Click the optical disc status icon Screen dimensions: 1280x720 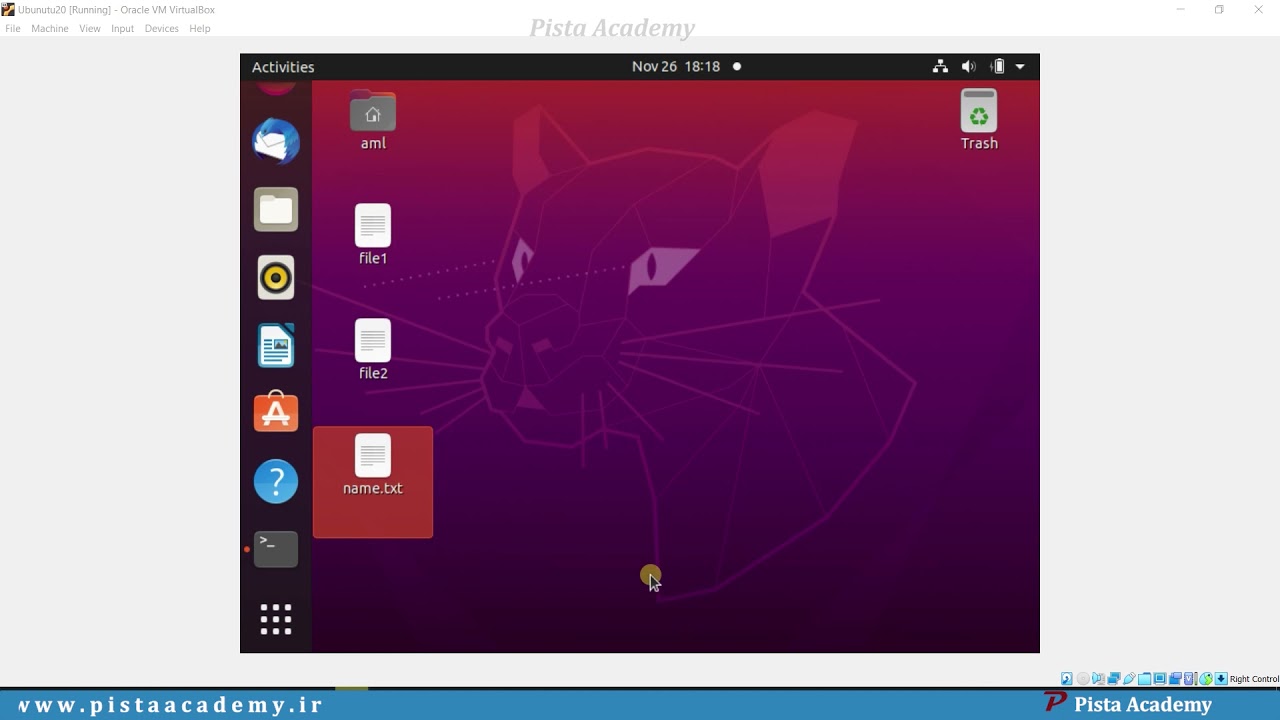click(1083, 679)
